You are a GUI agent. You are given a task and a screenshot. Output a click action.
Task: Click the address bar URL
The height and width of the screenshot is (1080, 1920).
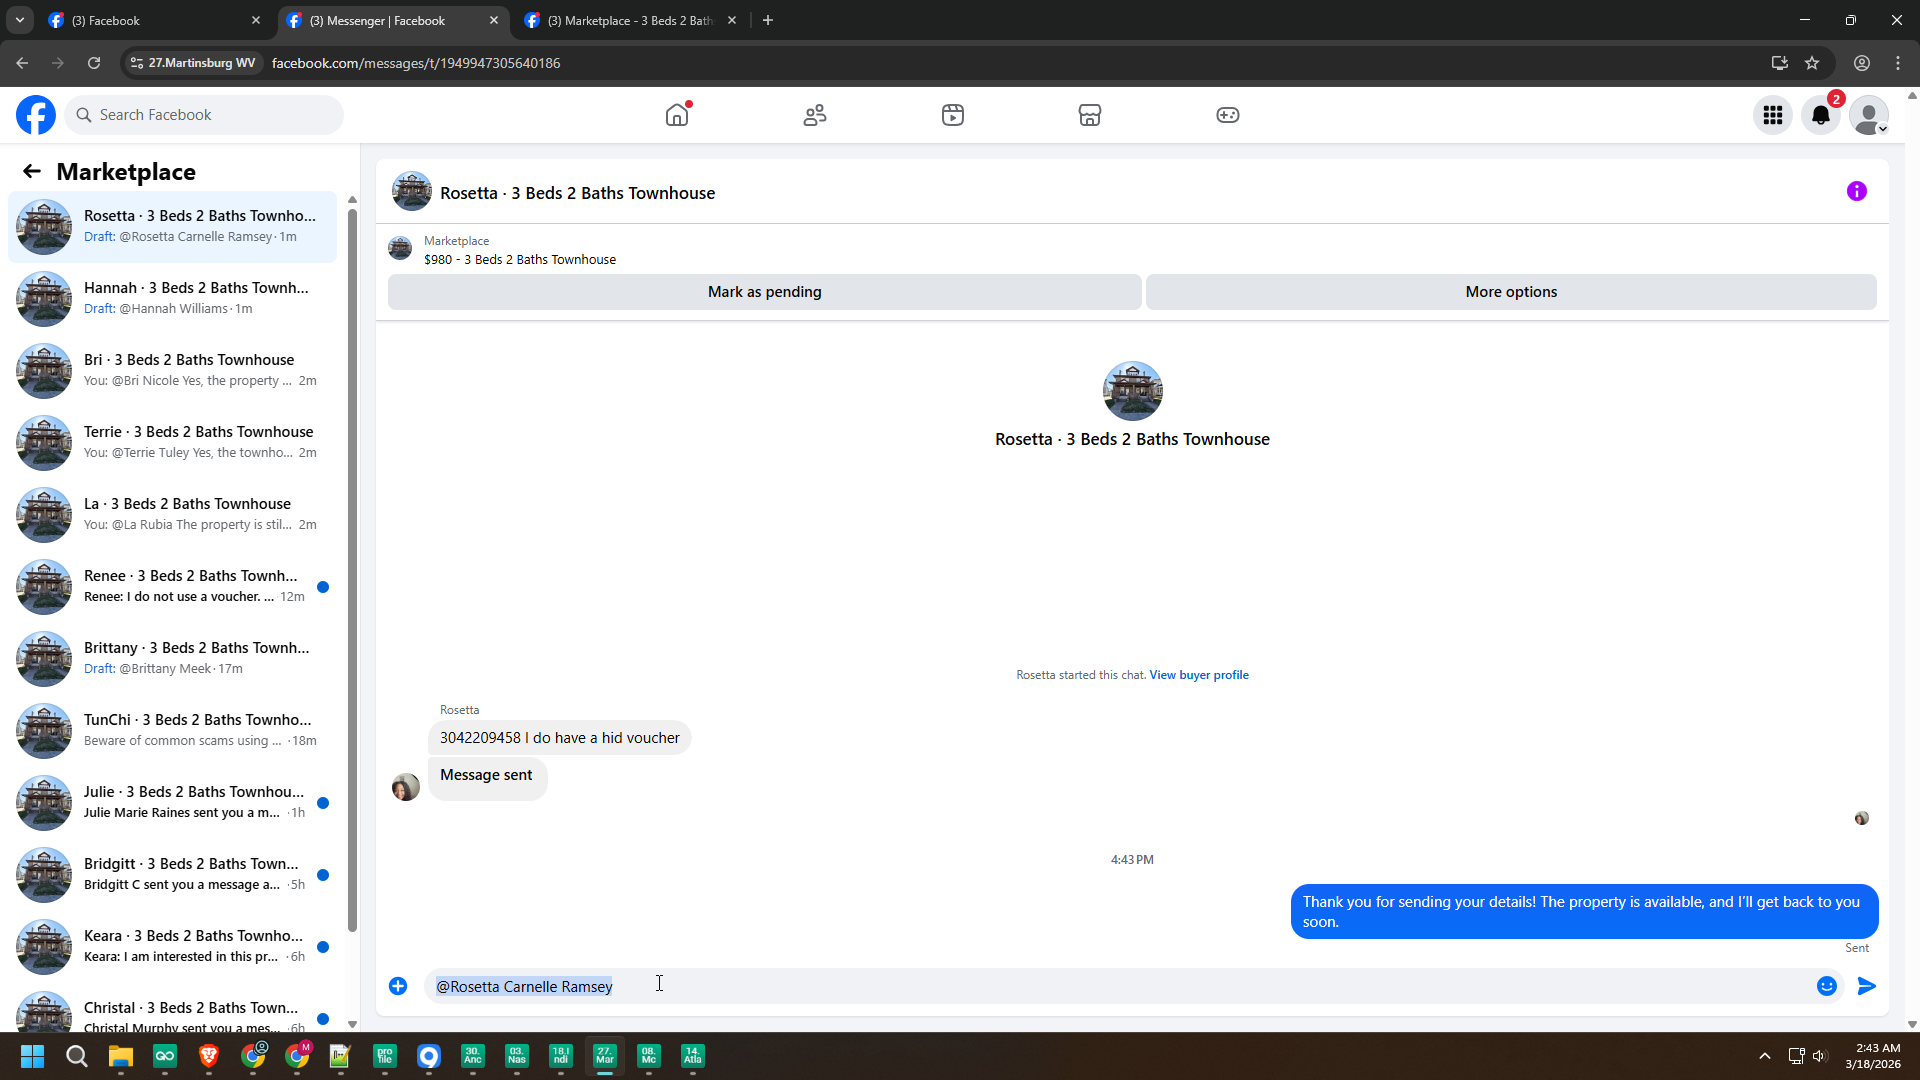[x=416, y=63]
